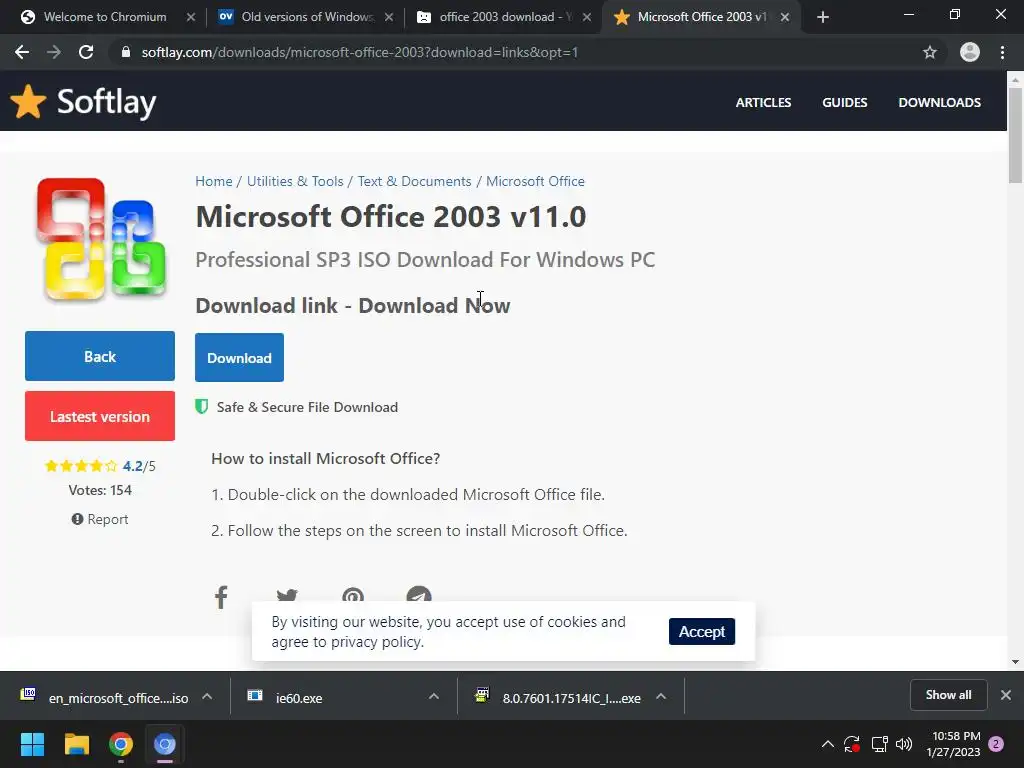
Task: Select the Microsoft Office 2003 tab
Action: point(701,17)
